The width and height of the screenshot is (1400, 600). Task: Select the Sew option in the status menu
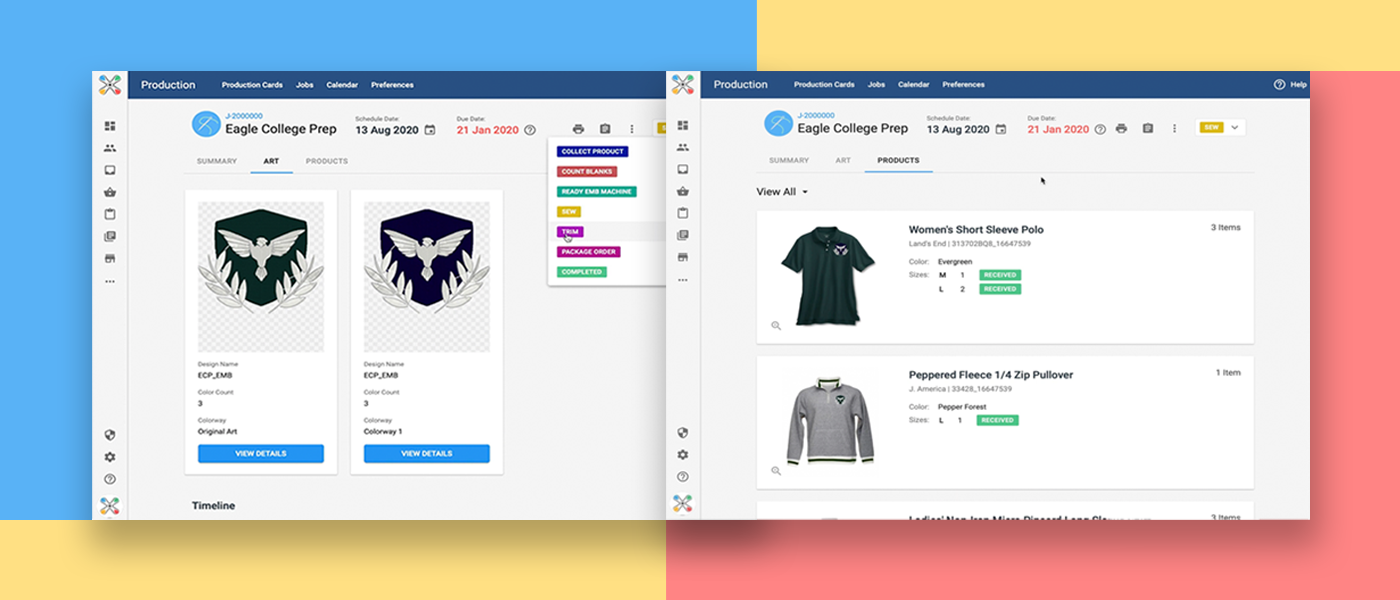pos(568,212)
